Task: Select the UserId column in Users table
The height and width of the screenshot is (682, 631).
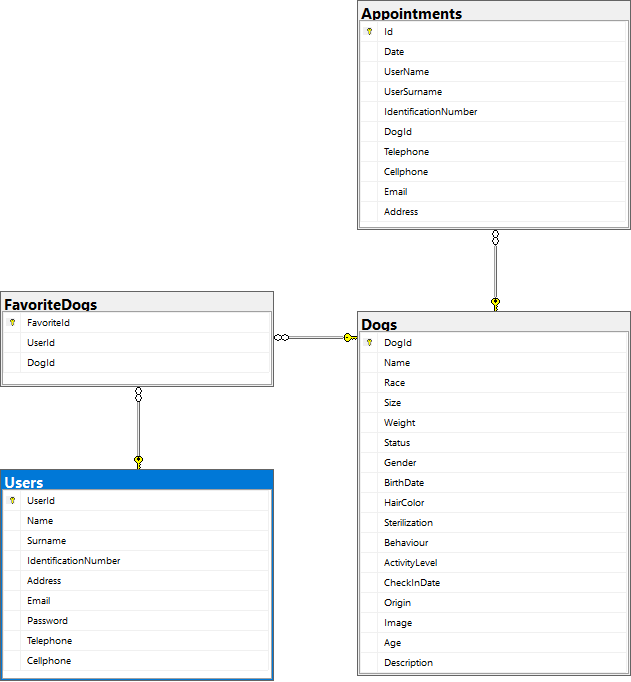Action: [x=137, y=500]
